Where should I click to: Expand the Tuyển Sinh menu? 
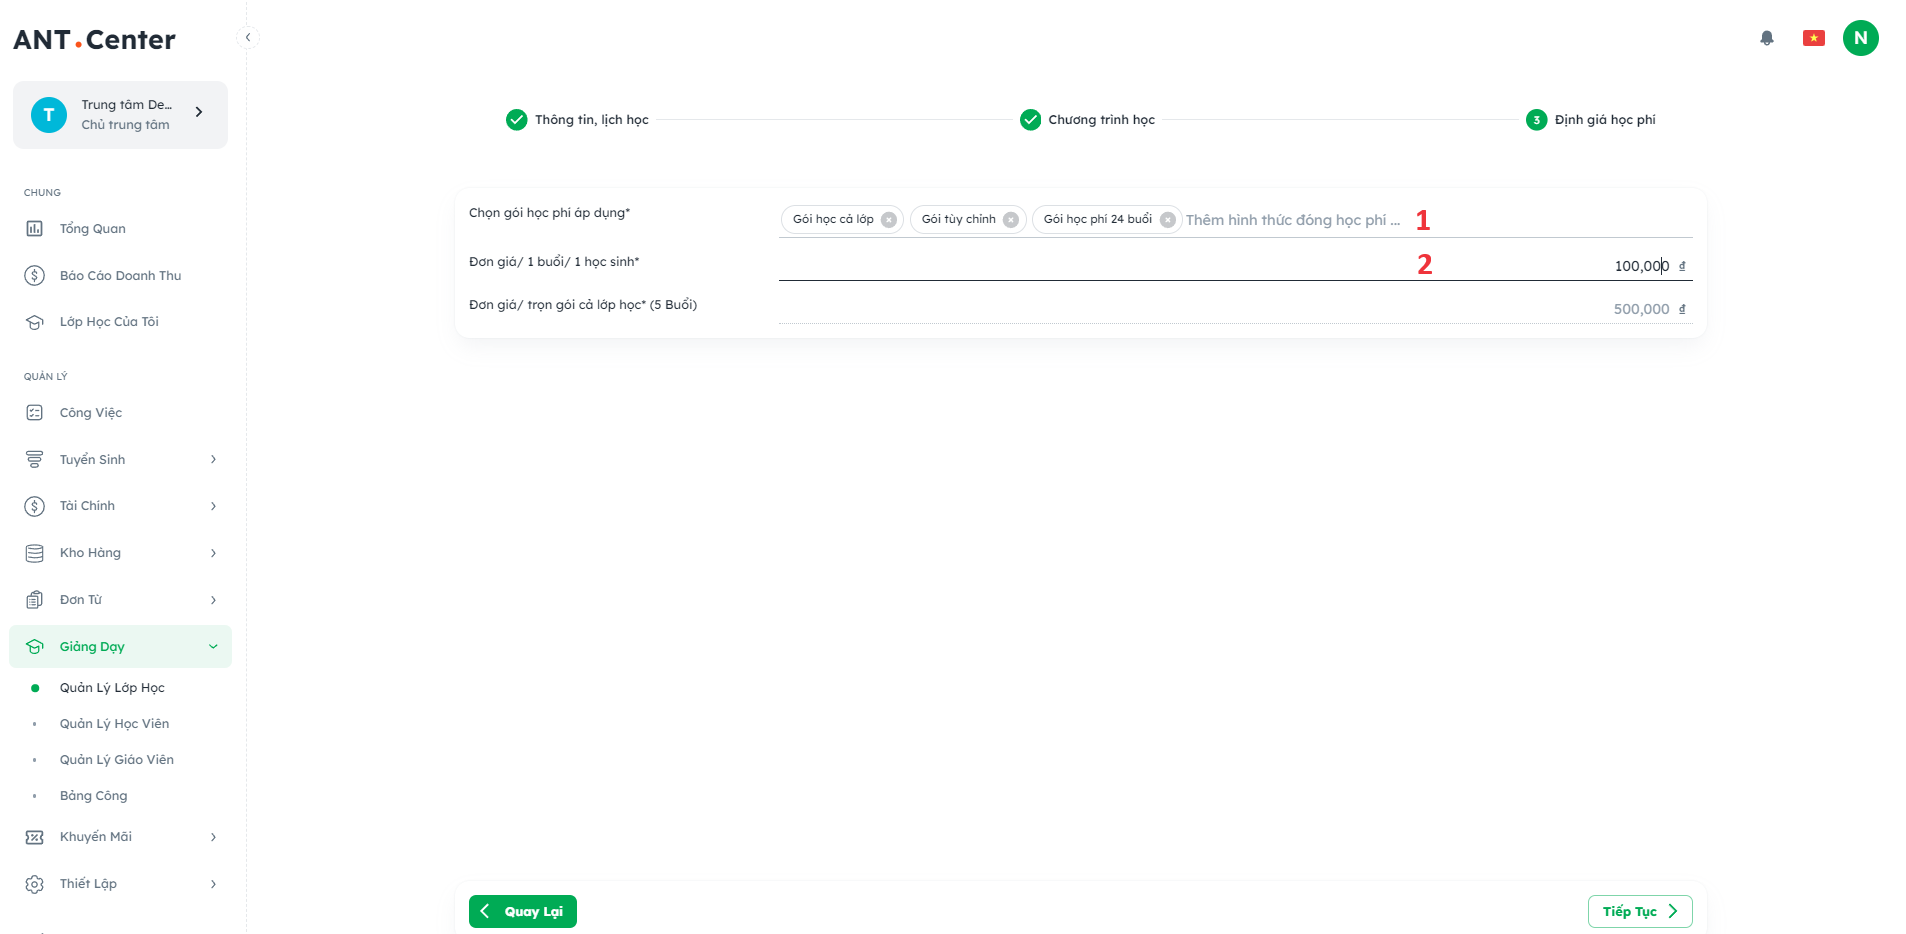120,460
